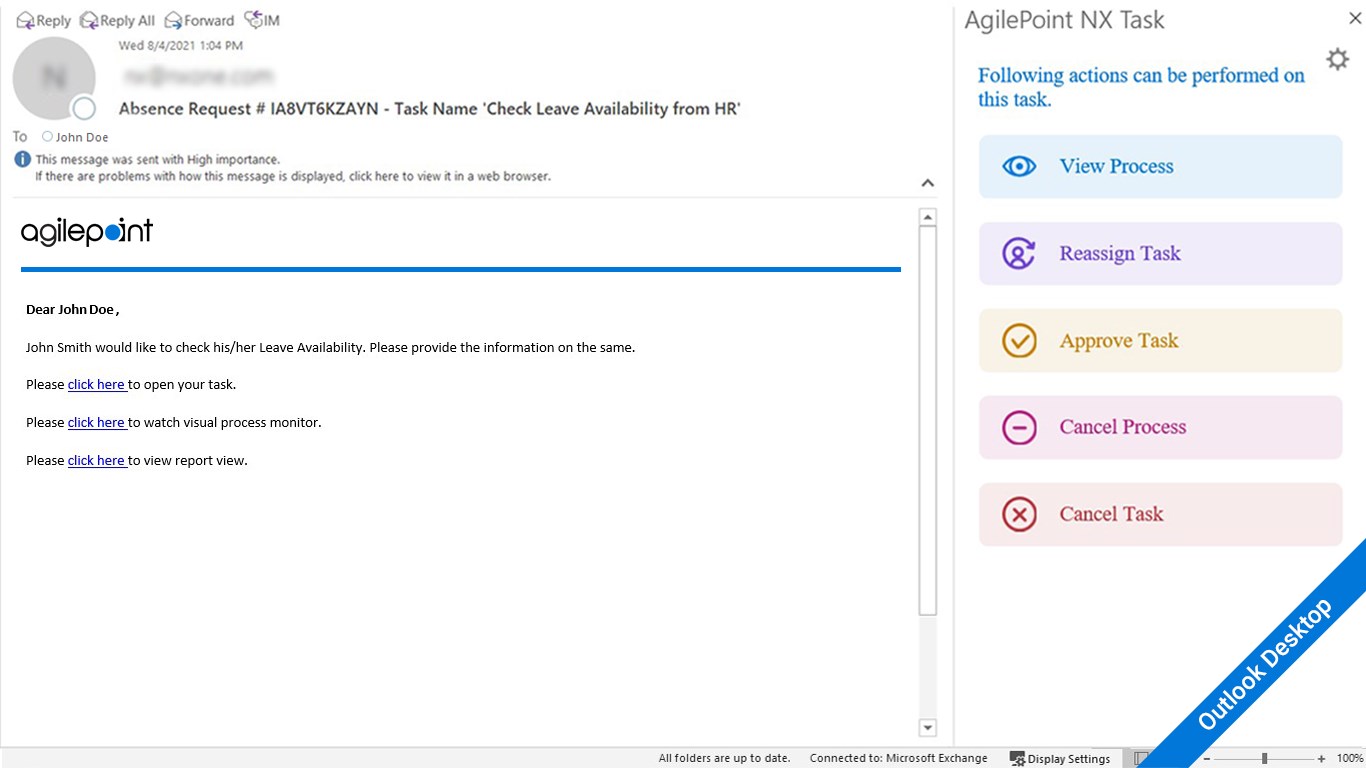This screenshot has height=768, width=1366.
Task: Click the scroll down arrow in message body
Action: (x=928, y=728)
